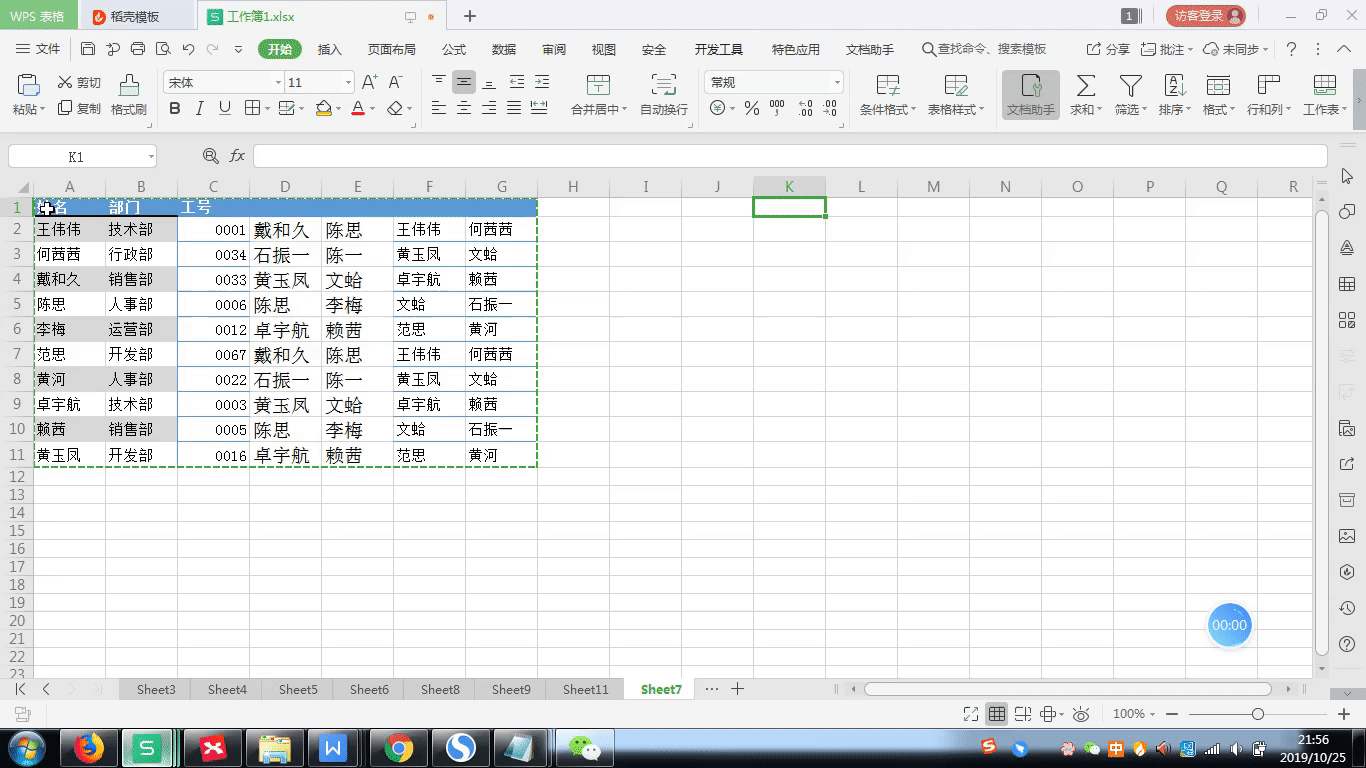Click the 访客登录 guest login button
This screenshot has height=768, width=1366.
pos(1205,16)
